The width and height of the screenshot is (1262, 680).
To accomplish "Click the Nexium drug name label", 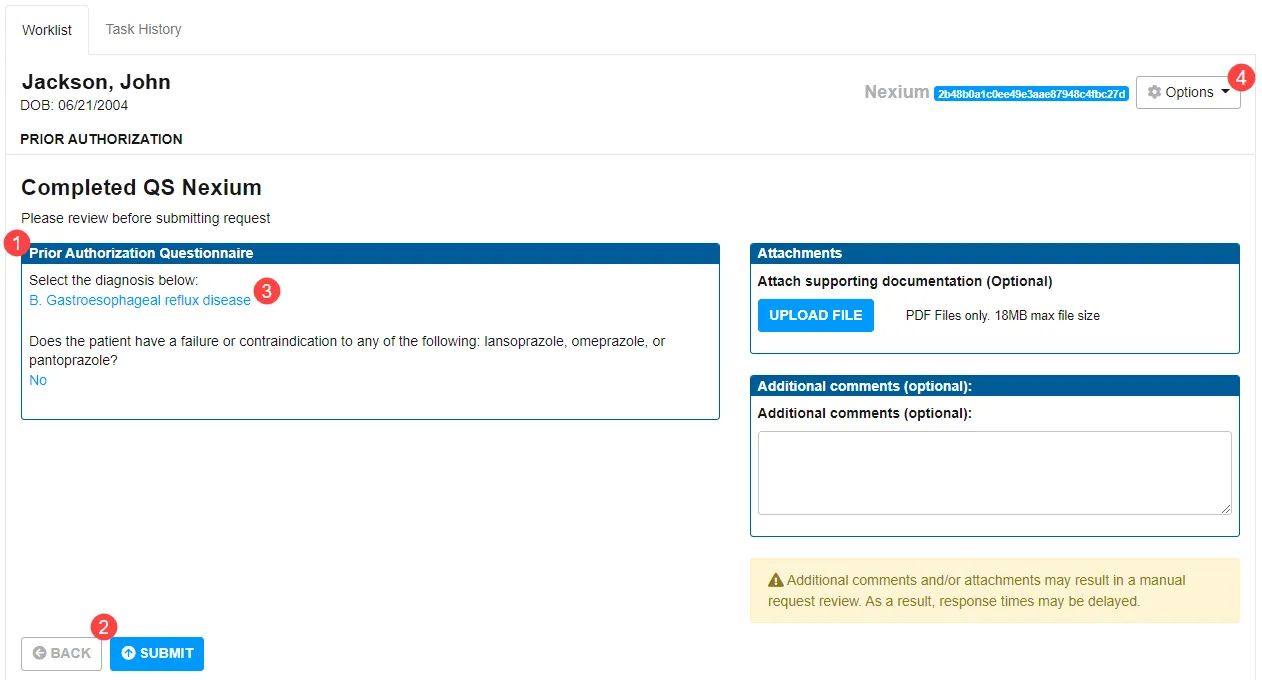I will 897,92.
